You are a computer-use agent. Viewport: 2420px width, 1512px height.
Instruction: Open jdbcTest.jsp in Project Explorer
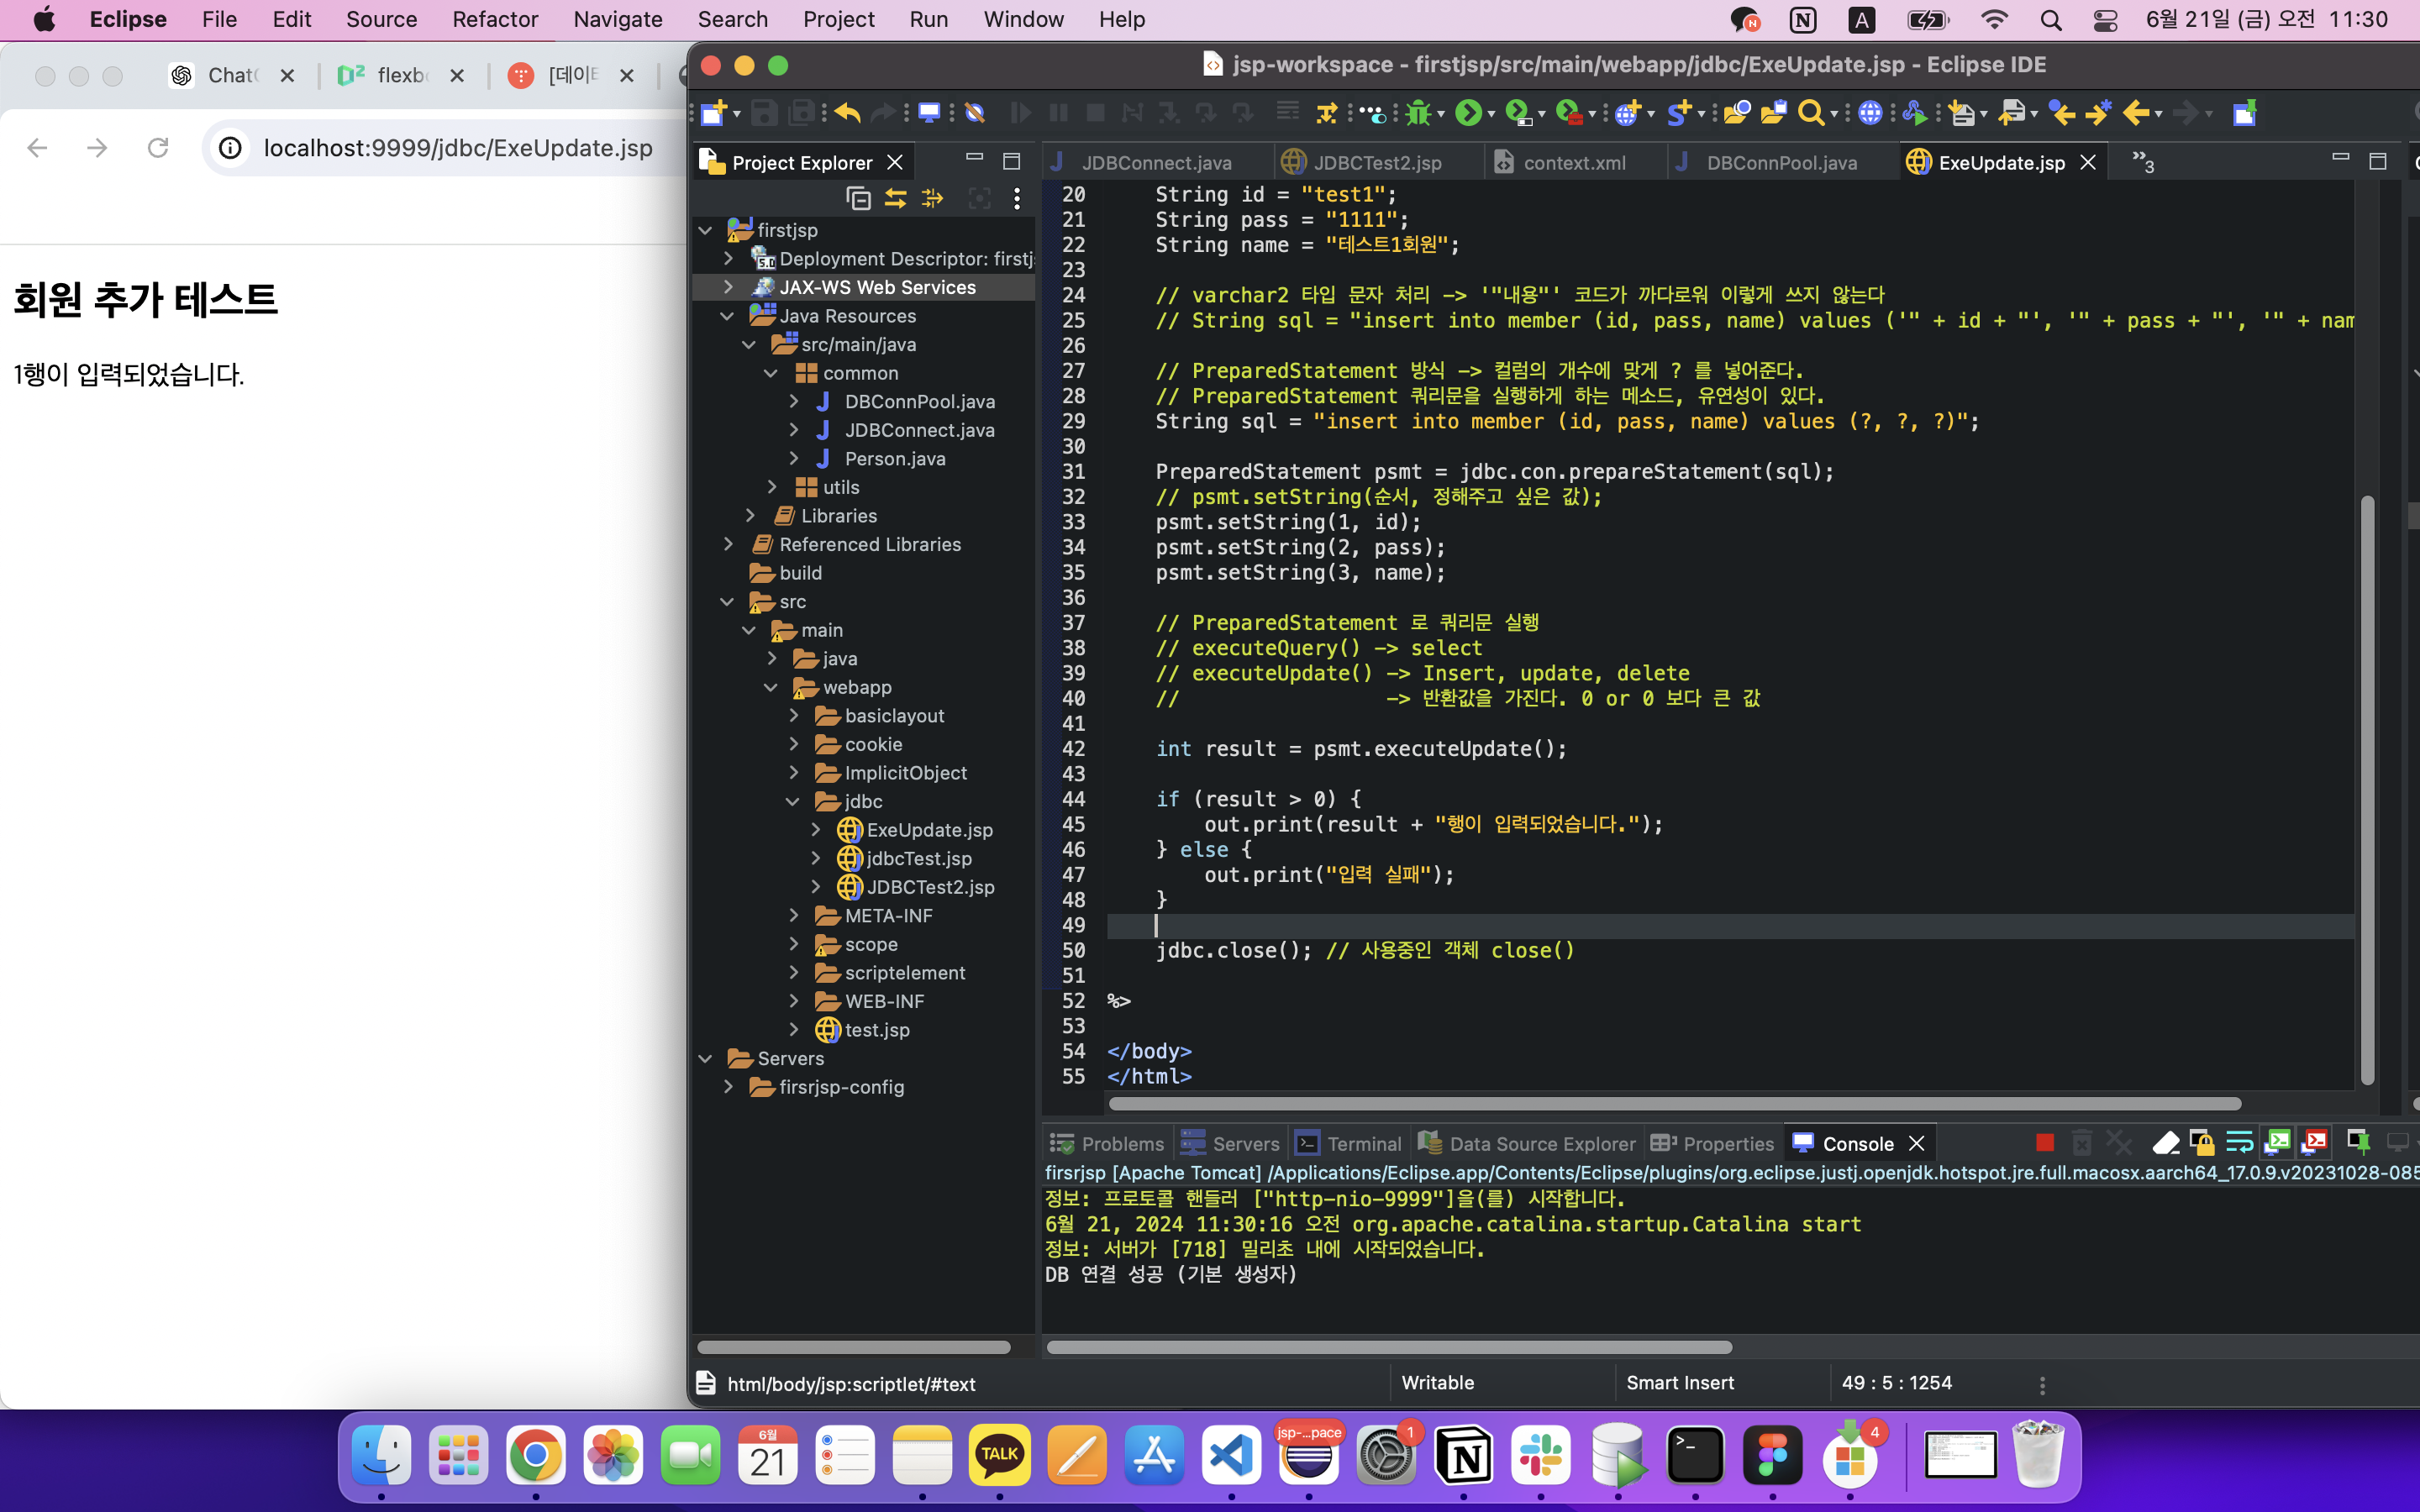click(918, 858)
